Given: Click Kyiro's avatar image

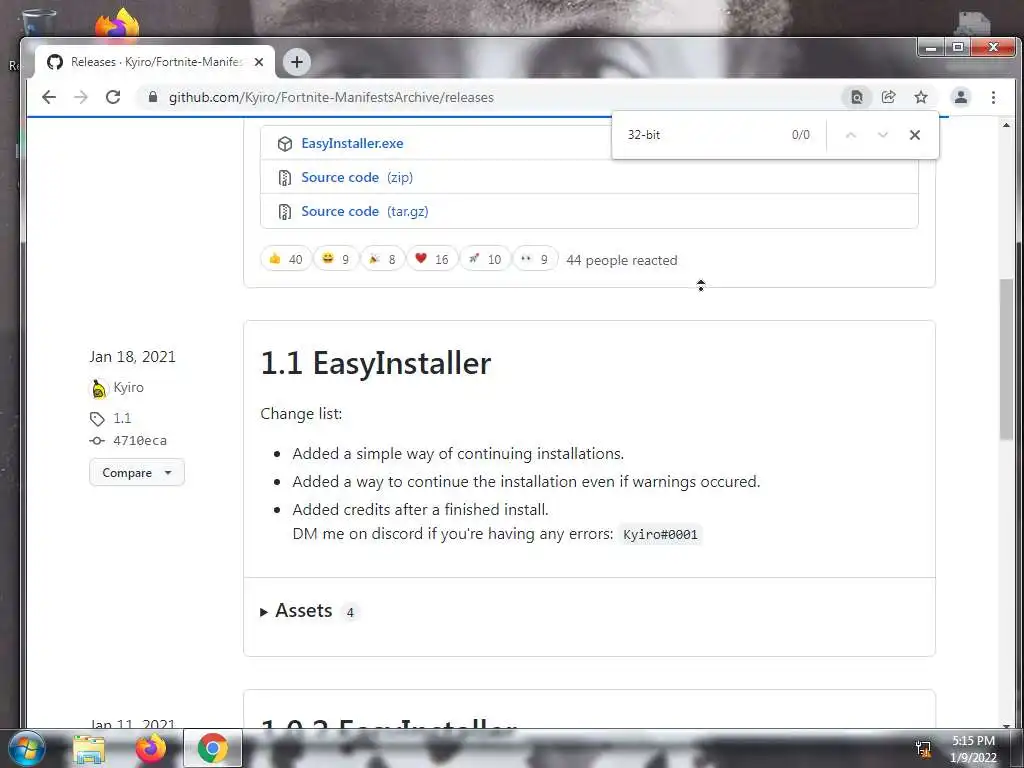Looking at the screenshot, I should (98, 389).
